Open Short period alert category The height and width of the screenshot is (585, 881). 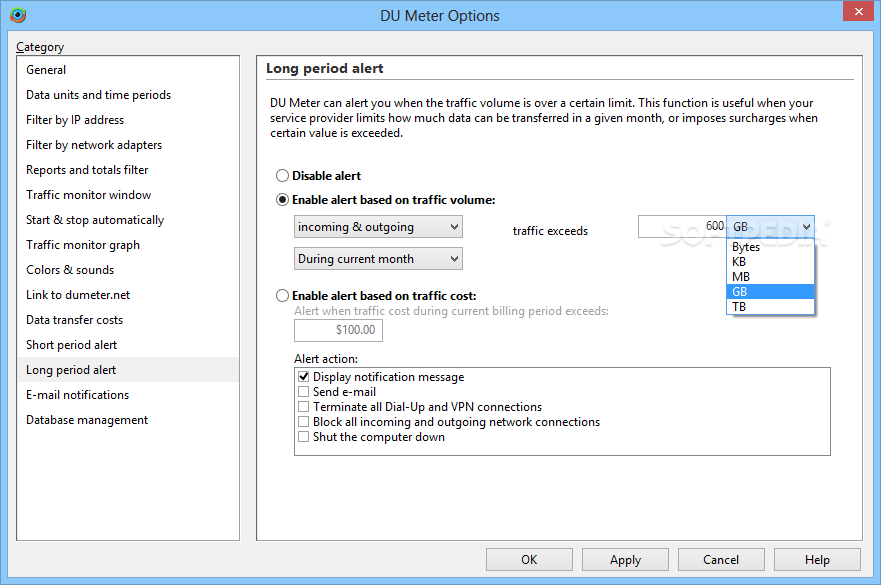(x=128, y=345)
